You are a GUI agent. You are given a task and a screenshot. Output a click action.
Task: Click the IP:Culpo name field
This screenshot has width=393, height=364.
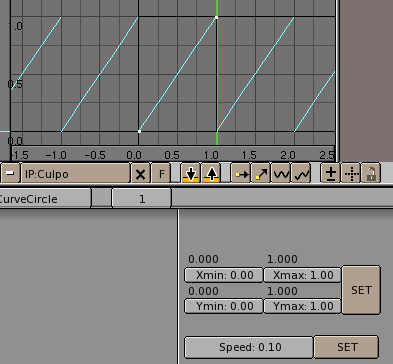tap(76, 174)
